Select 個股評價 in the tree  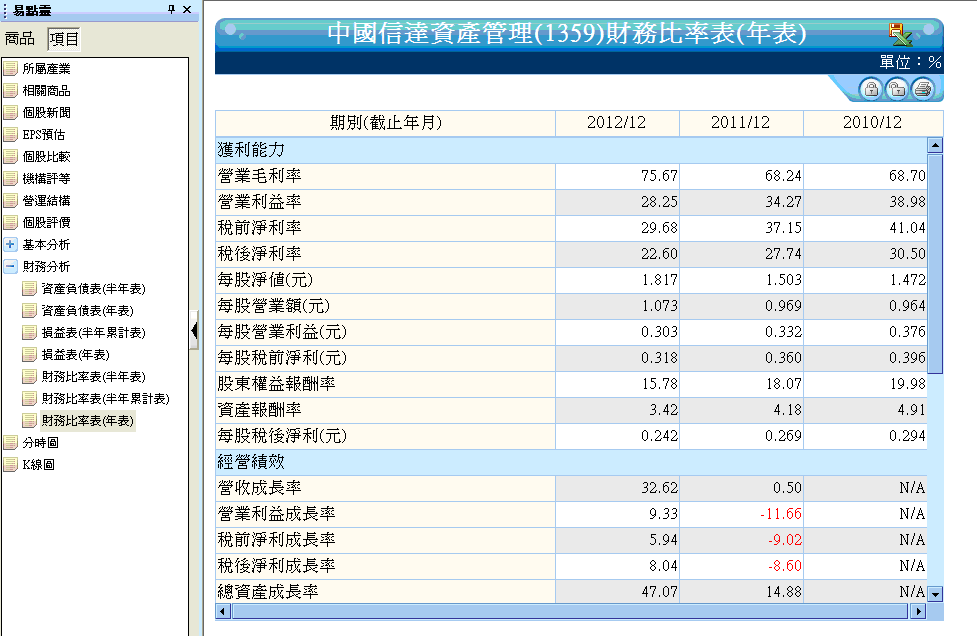(47, 222)
